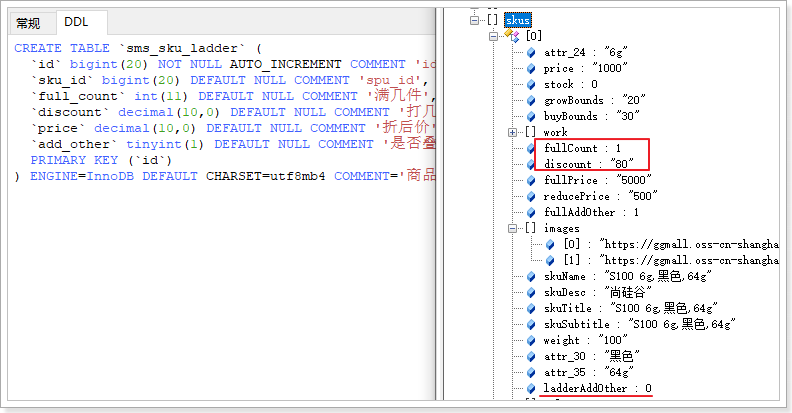Expand the work array node
Image resolution: width=792 pixels, height=413 pixels.
(x=512, y=132)
